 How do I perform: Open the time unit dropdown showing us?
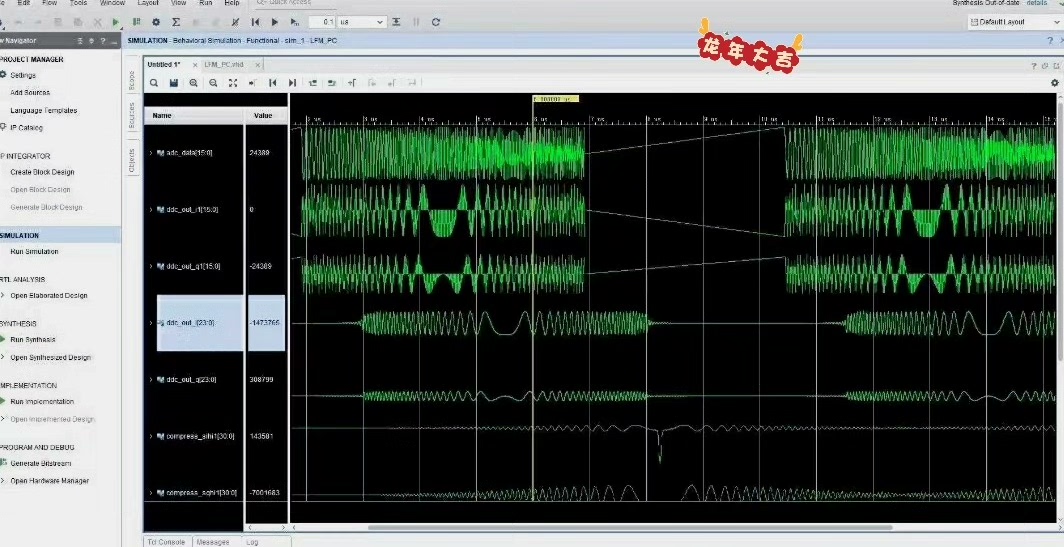click(x=362, y=22)
